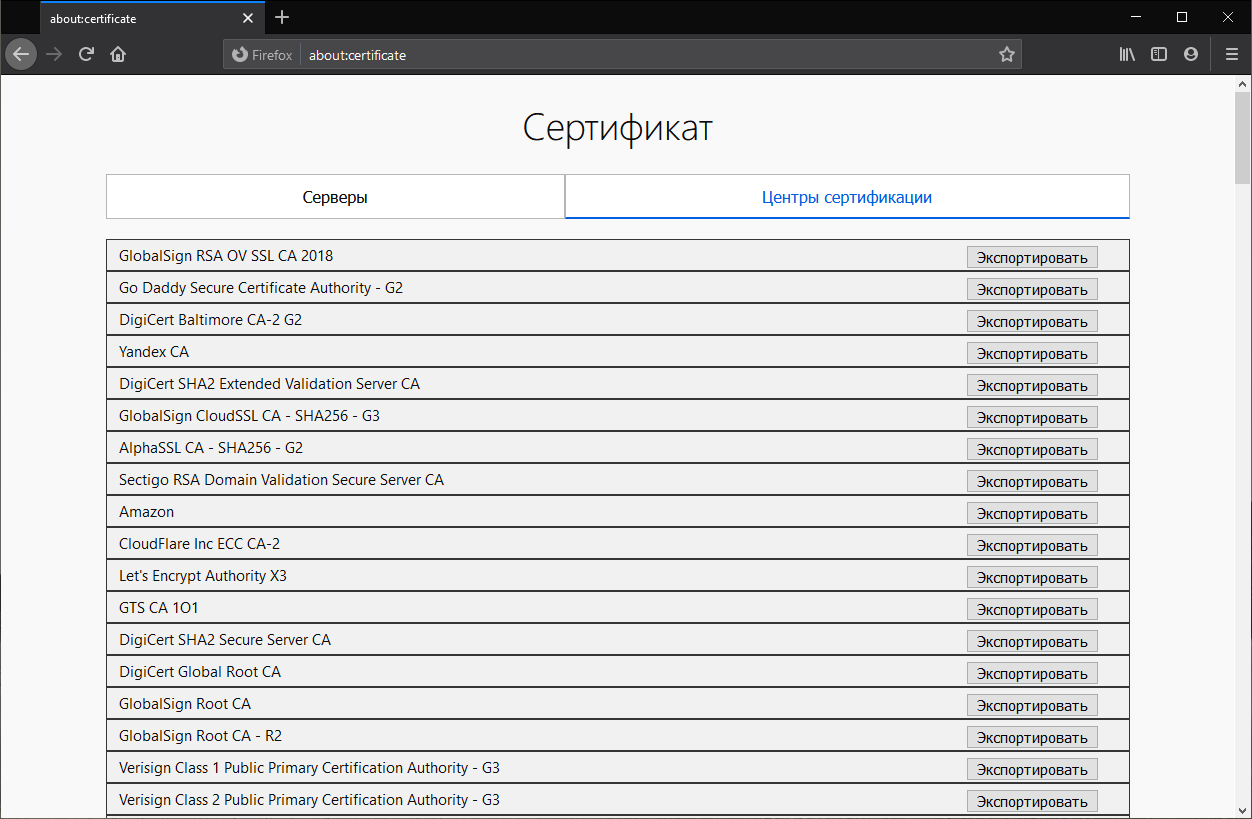
Task: Export AlphaSSL CA - SHA256 - G2
Action: point(1032,449)
